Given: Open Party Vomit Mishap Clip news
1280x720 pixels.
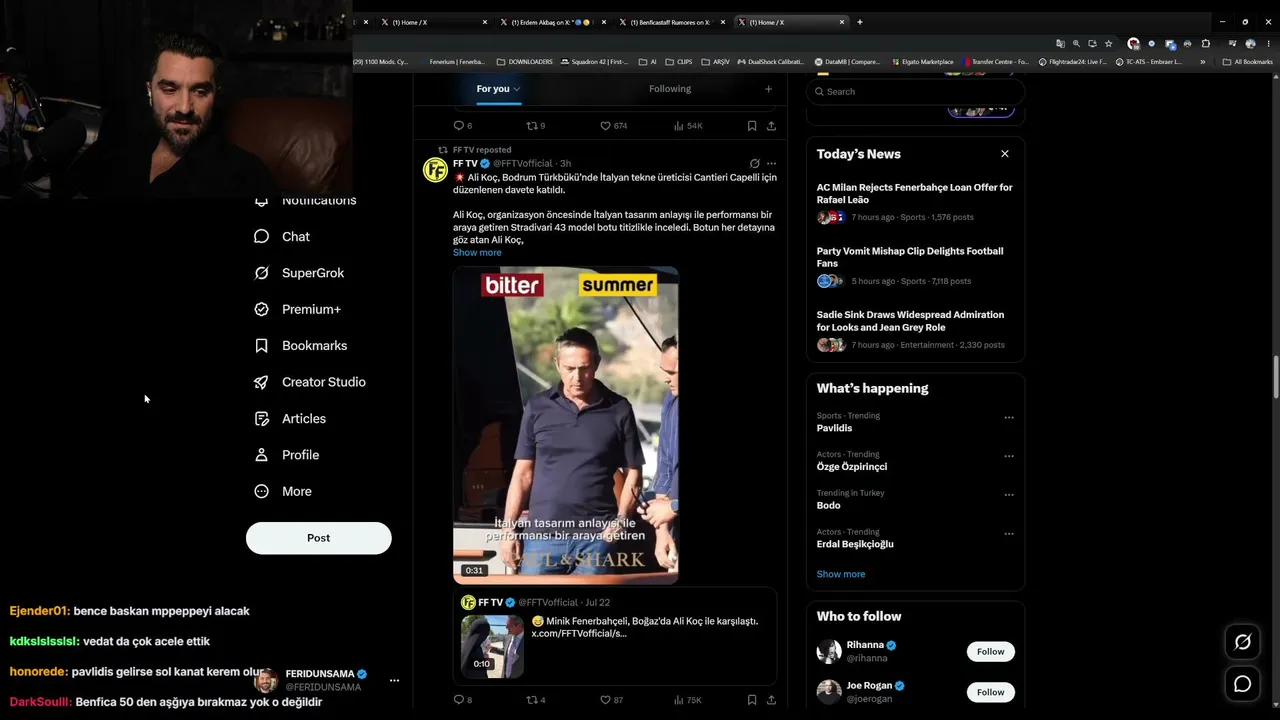Looking at the screenshot, I should [915, 266].
